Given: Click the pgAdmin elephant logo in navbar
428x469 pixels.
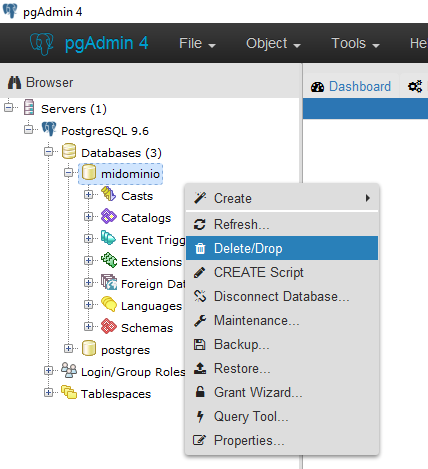Looking at the screenshot, I should (x=42, y=44).
